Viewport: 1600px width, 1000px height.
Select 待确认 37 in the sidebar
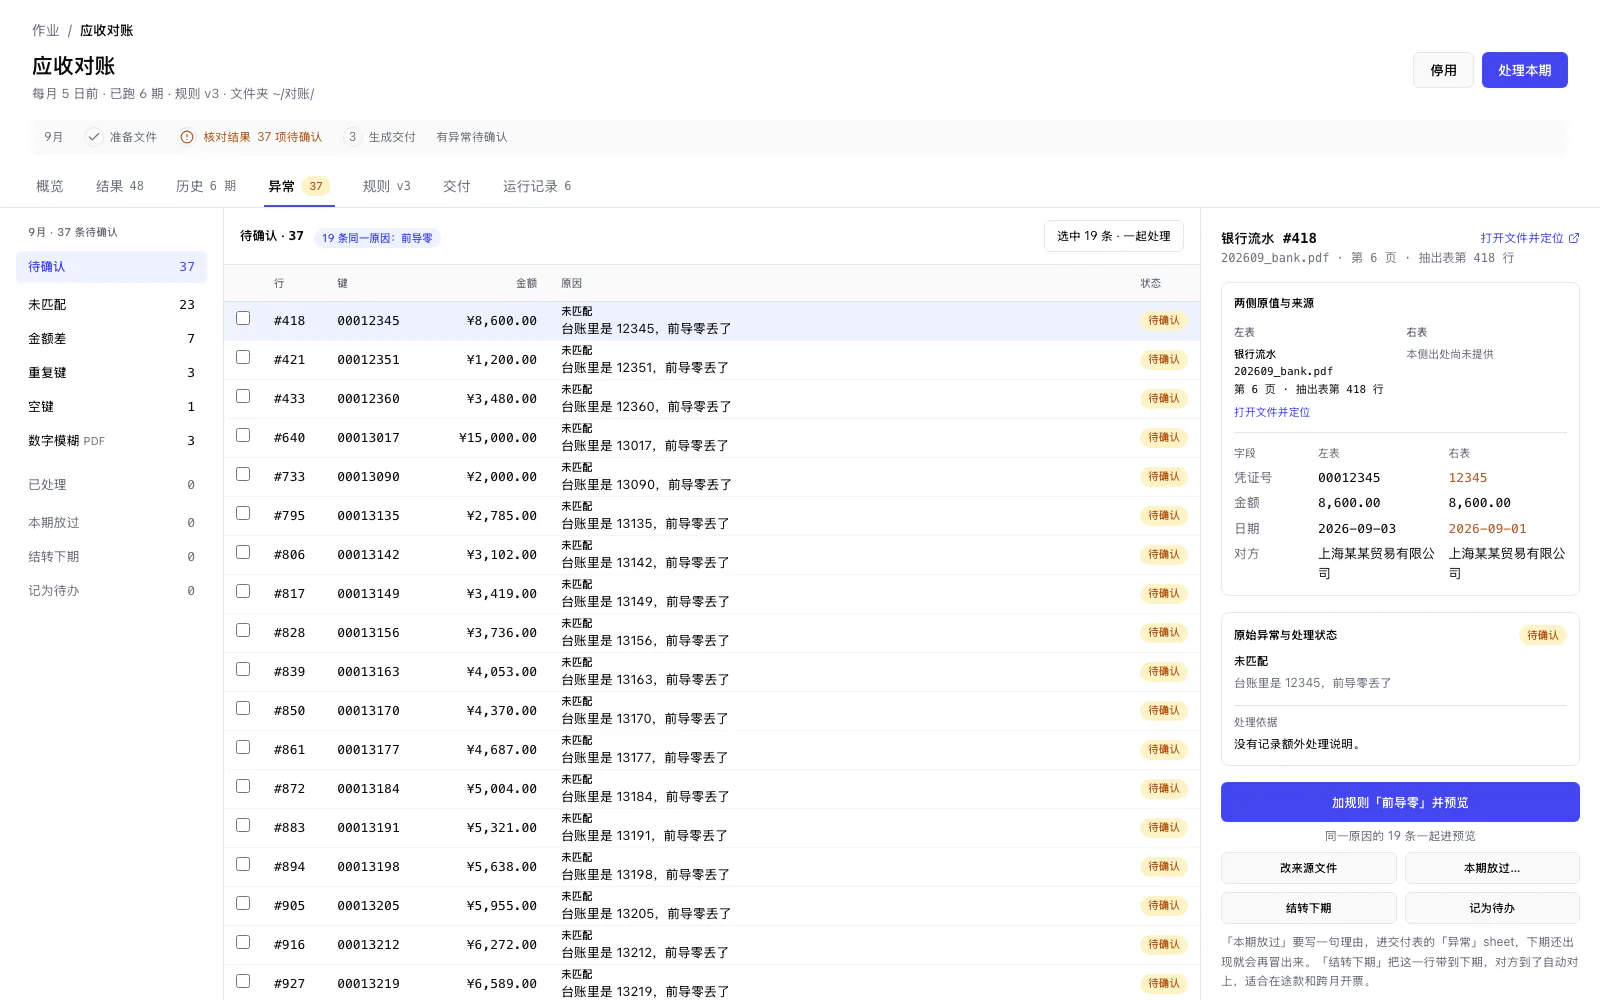coord(112,267)
